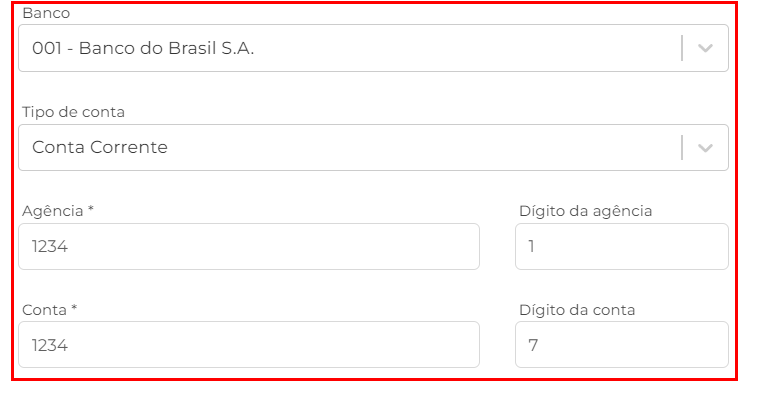Screen dimensions: 763x394
Task: Expand the Banco dropdown chevron arrow
Action: coord(705,48)
